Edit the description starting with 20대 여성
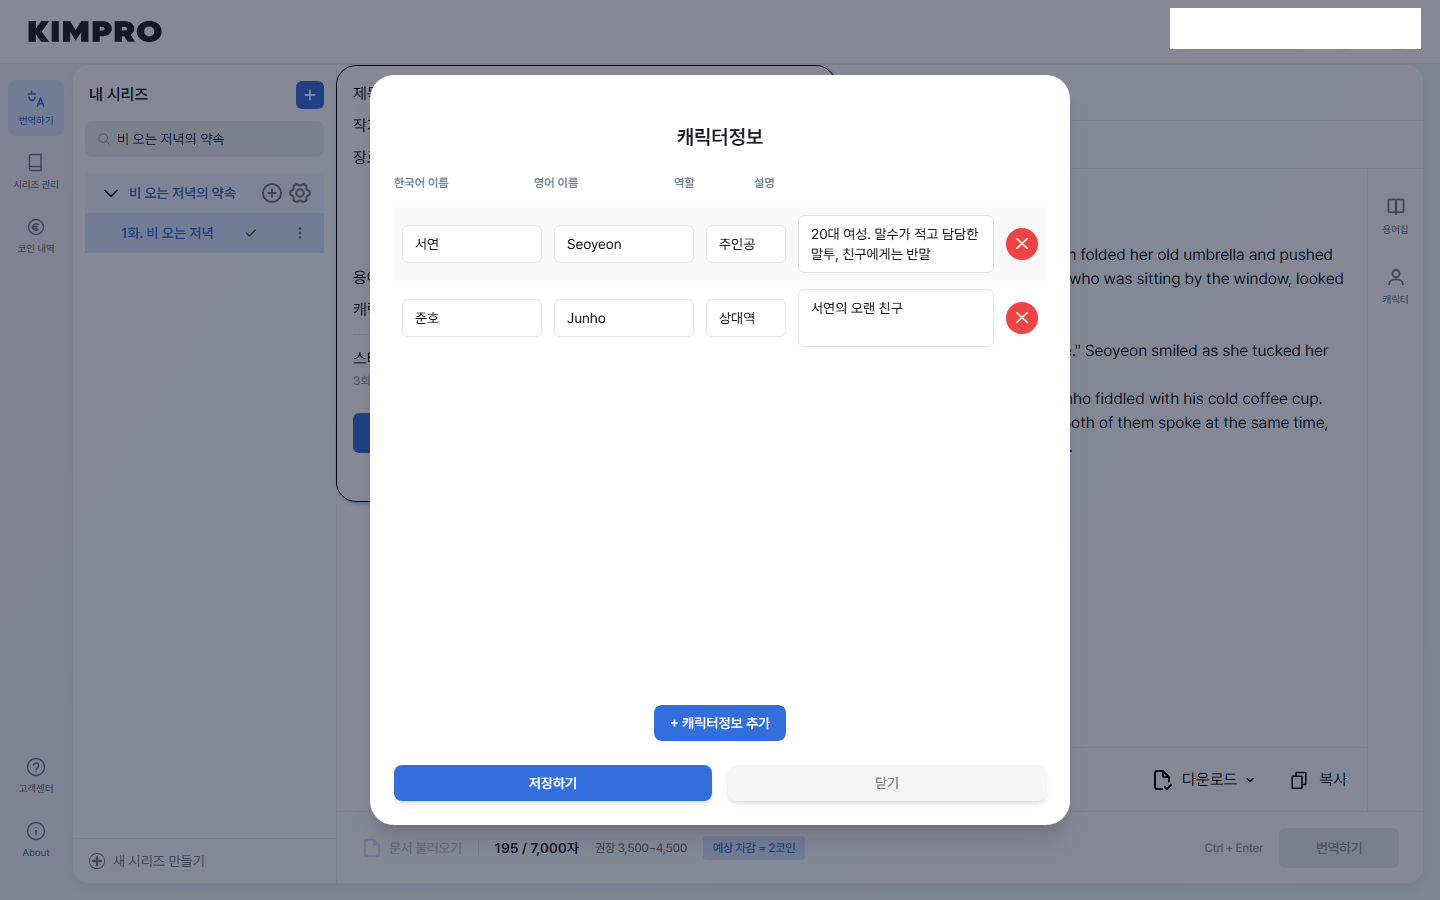 tap(896, 244)
